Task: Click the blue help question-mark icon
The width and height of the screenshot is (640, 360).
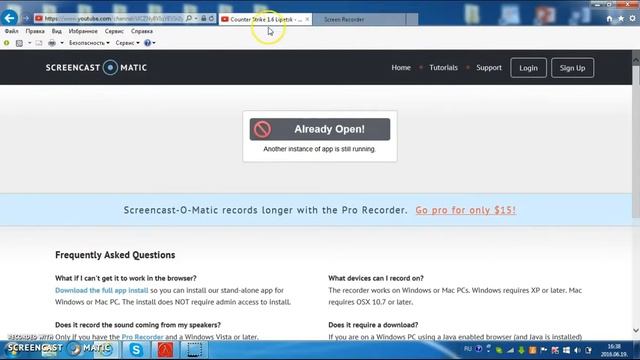Action: [x=147, y=43]
